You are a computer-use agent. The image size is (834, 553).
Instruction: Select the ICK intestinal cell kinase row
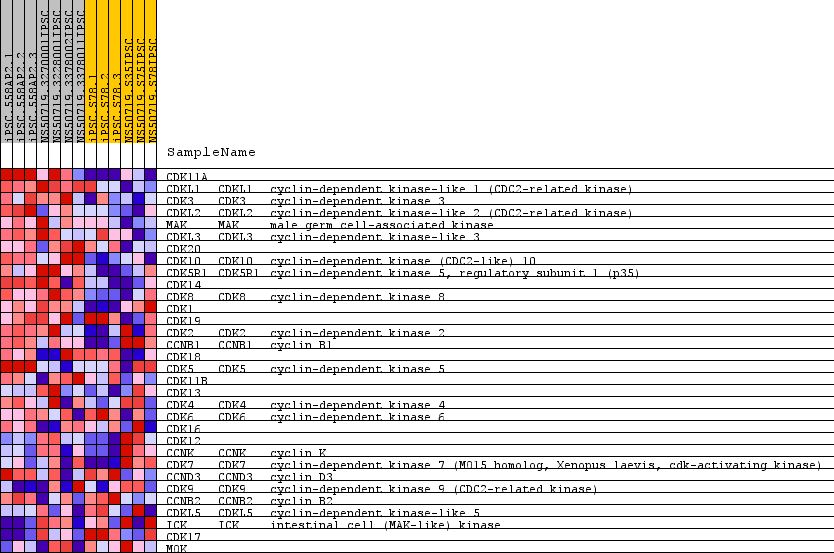pyautogui.click(x=332, y=525)
